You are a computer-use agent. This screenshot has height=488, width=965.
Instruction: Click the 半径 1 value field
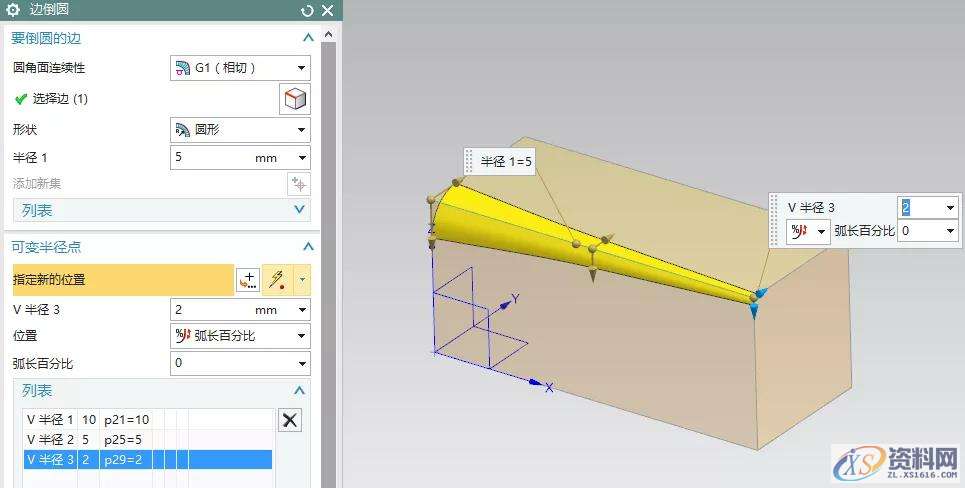(210, 158)
